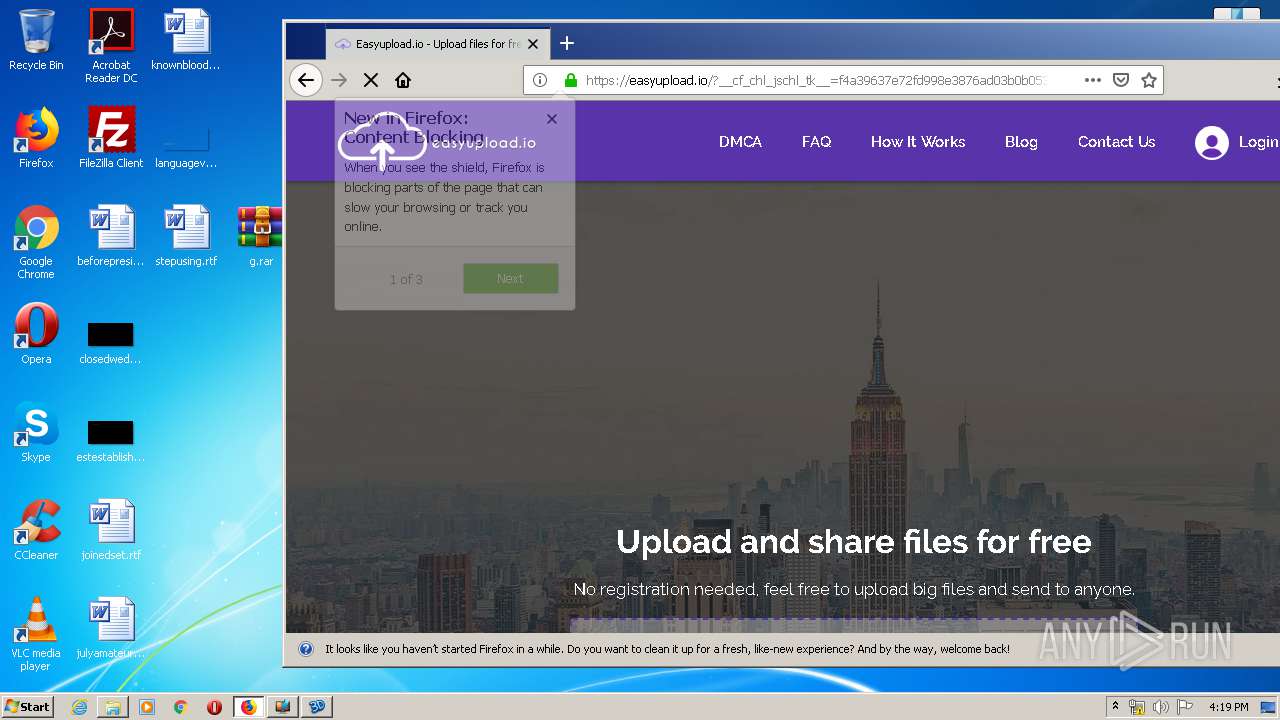
Task: Switch to Firefox taskbar button
Action: [x=249, y=707]
